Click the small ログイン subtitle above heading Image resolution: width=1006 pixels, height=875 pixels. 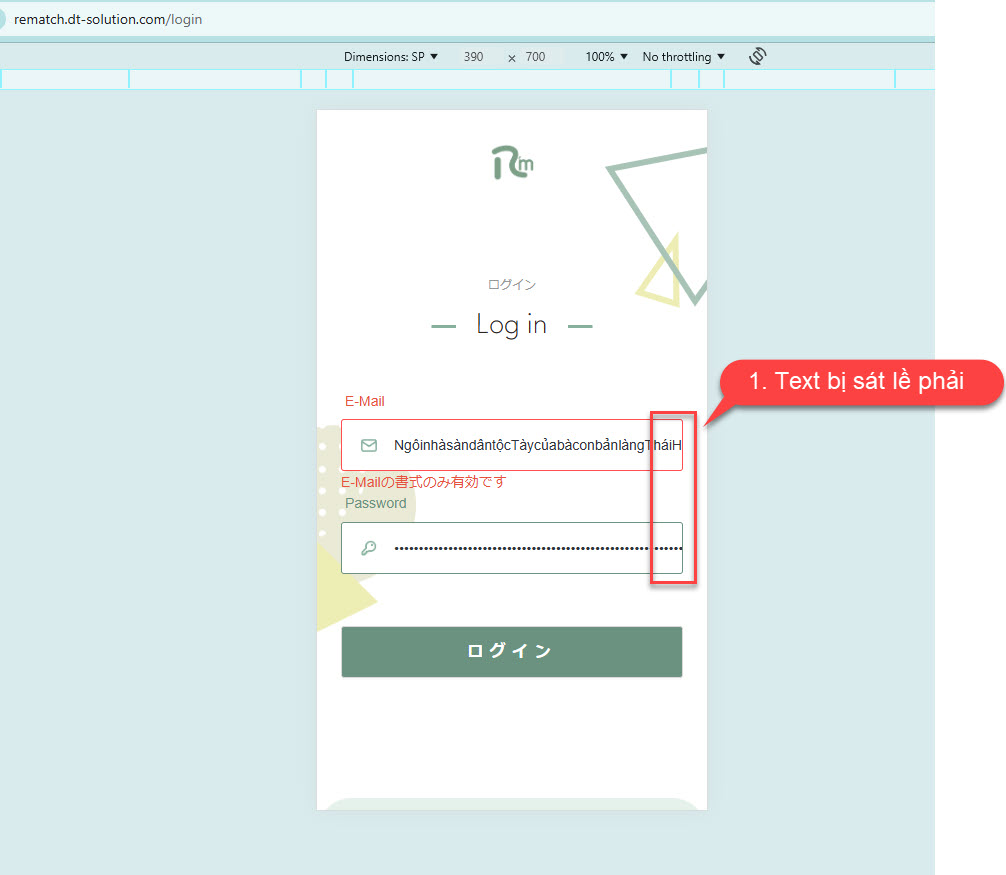pyautogui.click(x=511, y=285)
